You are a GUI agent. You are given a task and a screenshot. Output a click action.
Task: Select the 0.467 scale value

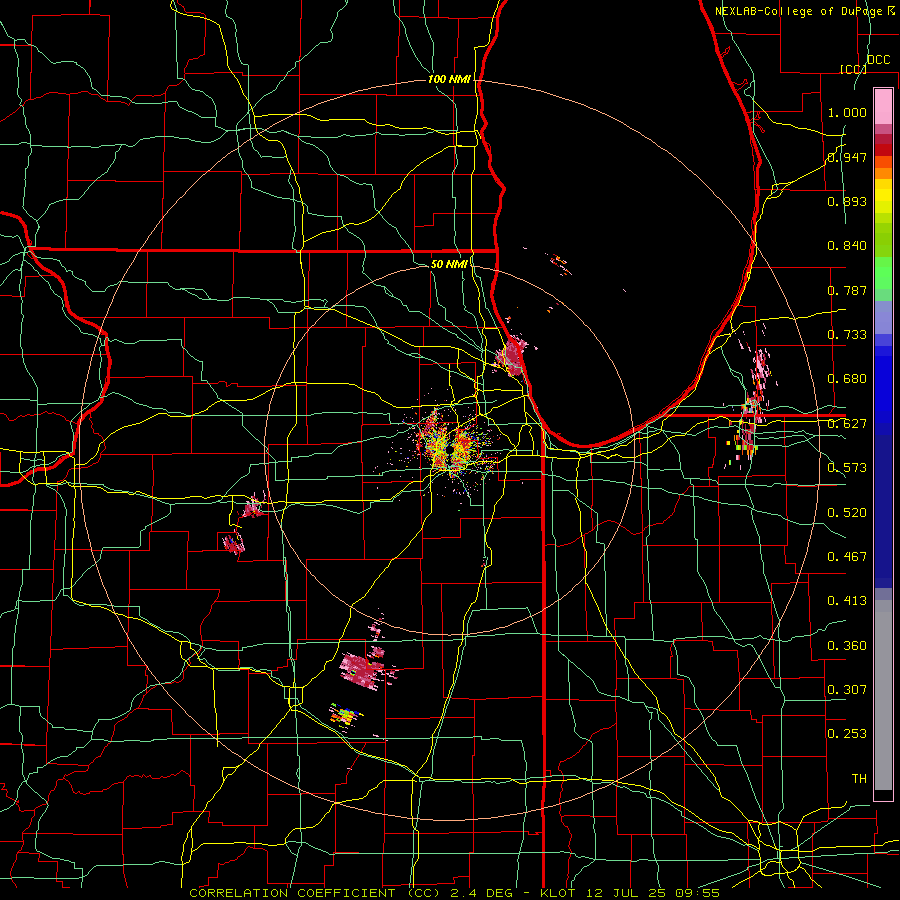click(847, 557)
